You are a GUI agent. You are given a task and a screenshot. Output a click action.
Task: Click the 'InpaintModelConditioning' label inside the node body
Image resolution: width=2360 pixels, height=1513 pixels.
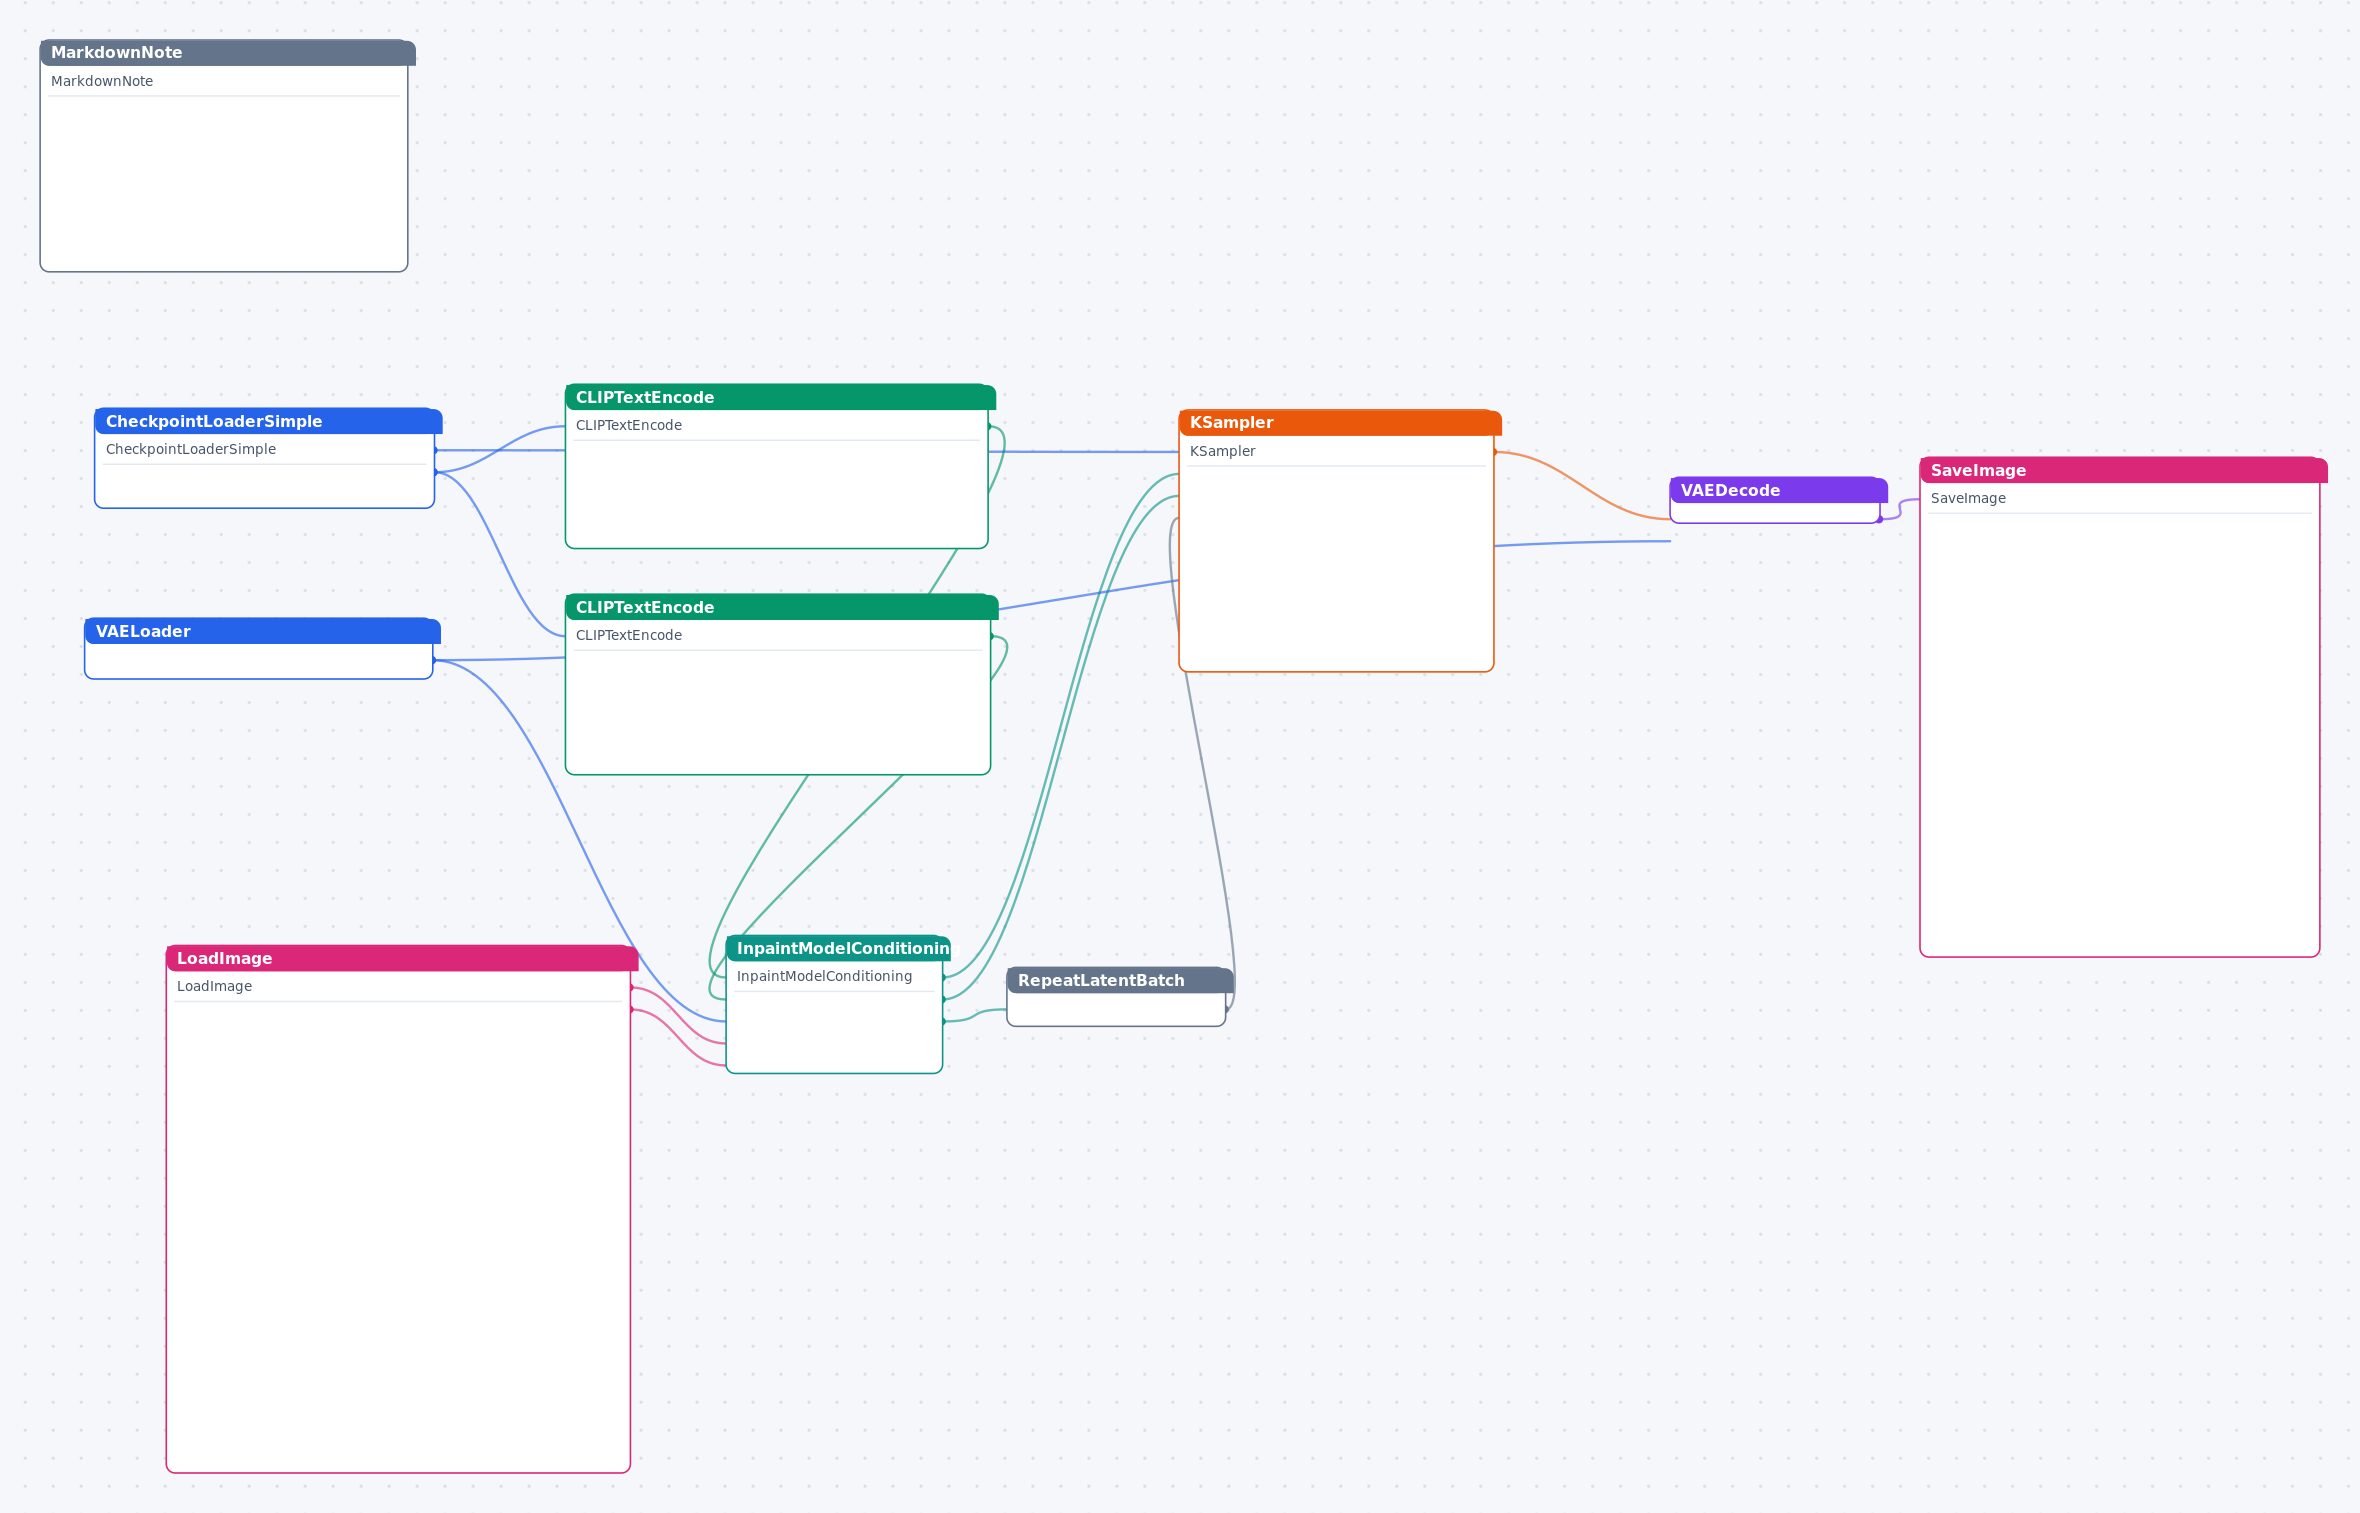[824, 976]
